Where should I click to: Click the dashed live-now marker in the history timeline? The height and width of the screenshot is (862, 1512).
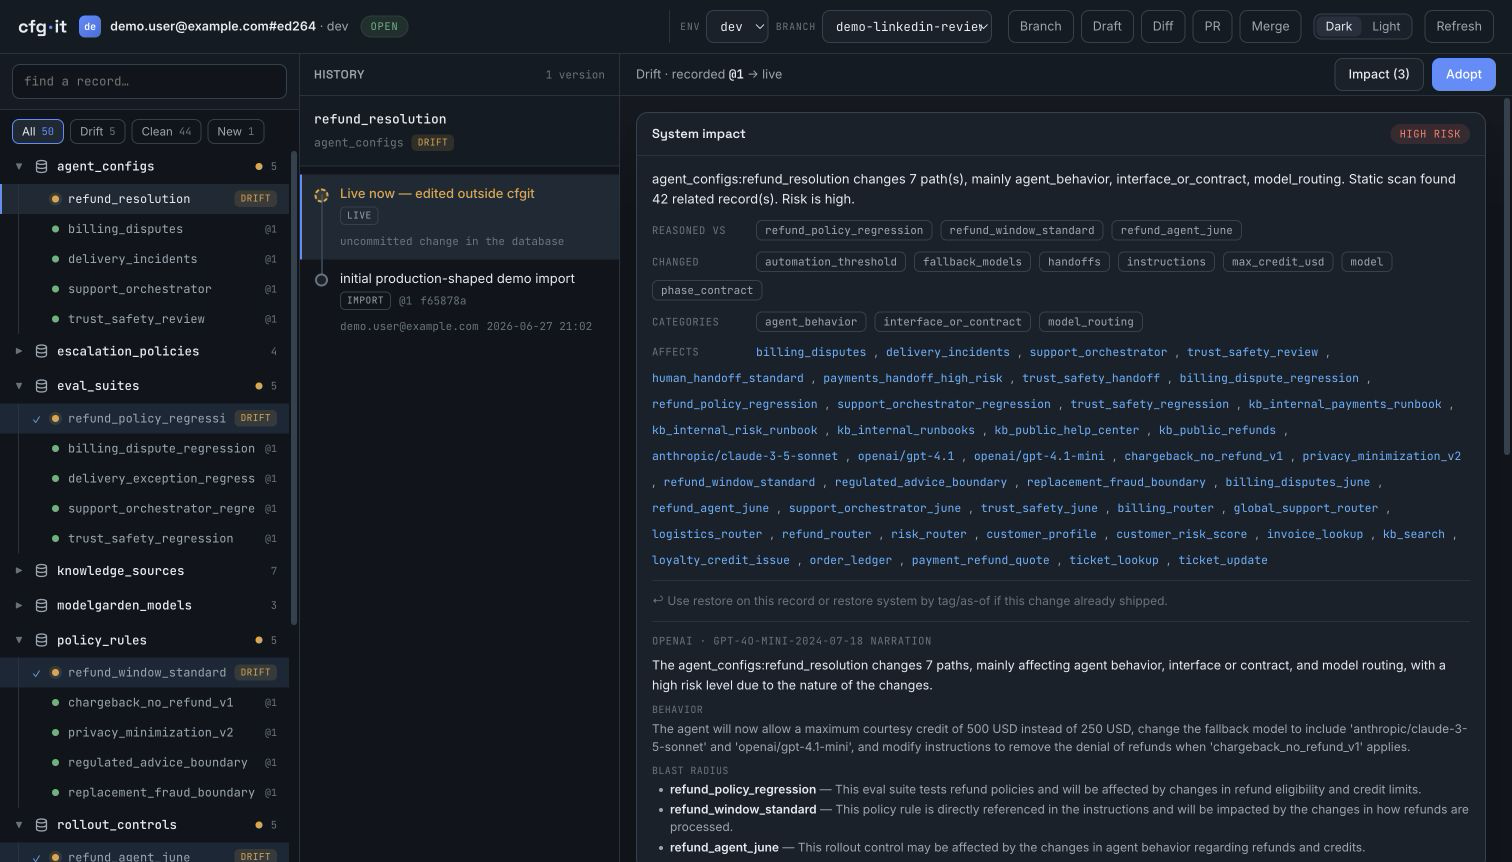click(x=321, y=195)
